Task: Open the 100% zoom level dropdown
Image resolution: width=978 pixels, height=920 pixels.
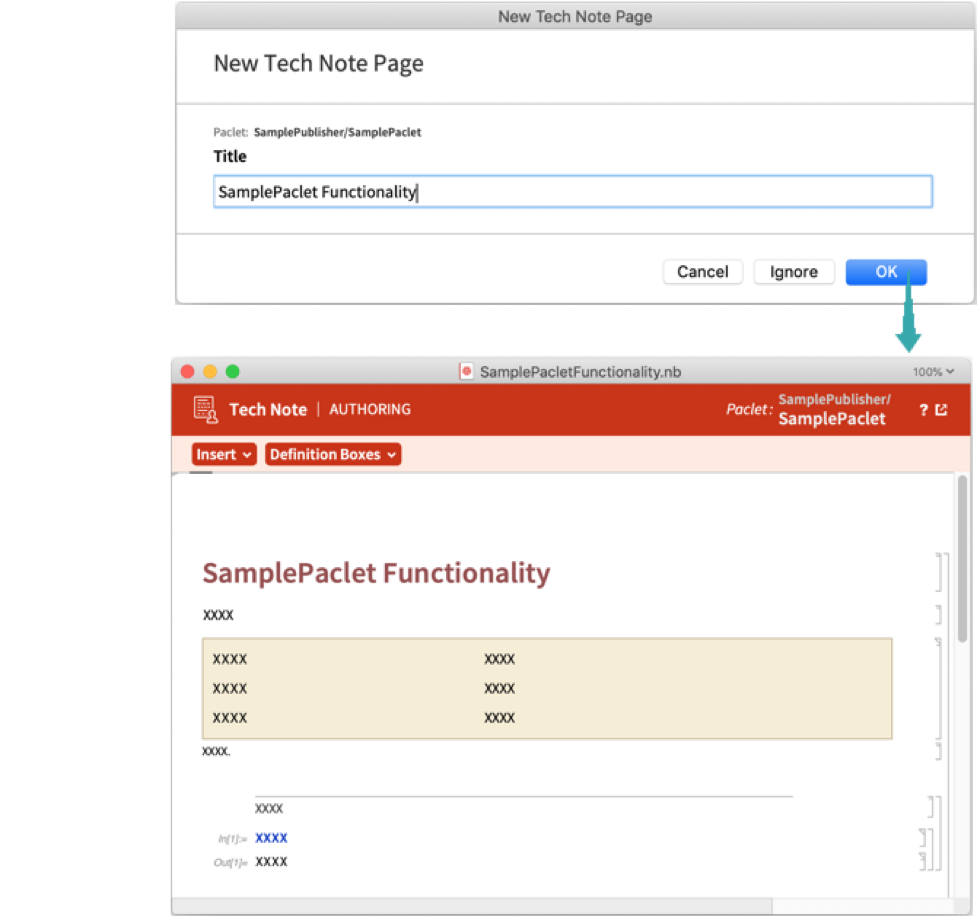Action: point(932,372)
